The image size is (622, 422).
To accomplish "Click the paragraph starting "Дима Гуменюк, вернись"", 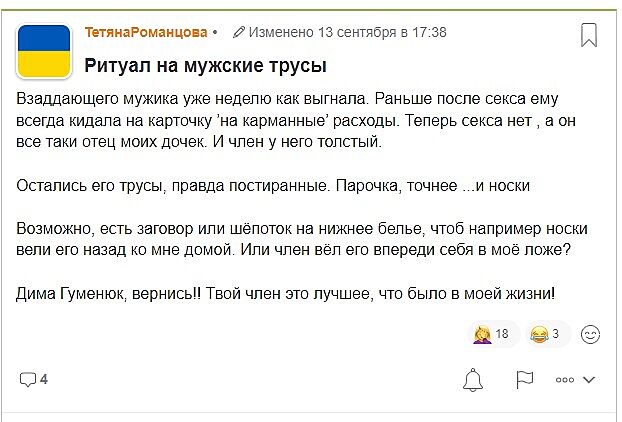I will coord(285,294).
